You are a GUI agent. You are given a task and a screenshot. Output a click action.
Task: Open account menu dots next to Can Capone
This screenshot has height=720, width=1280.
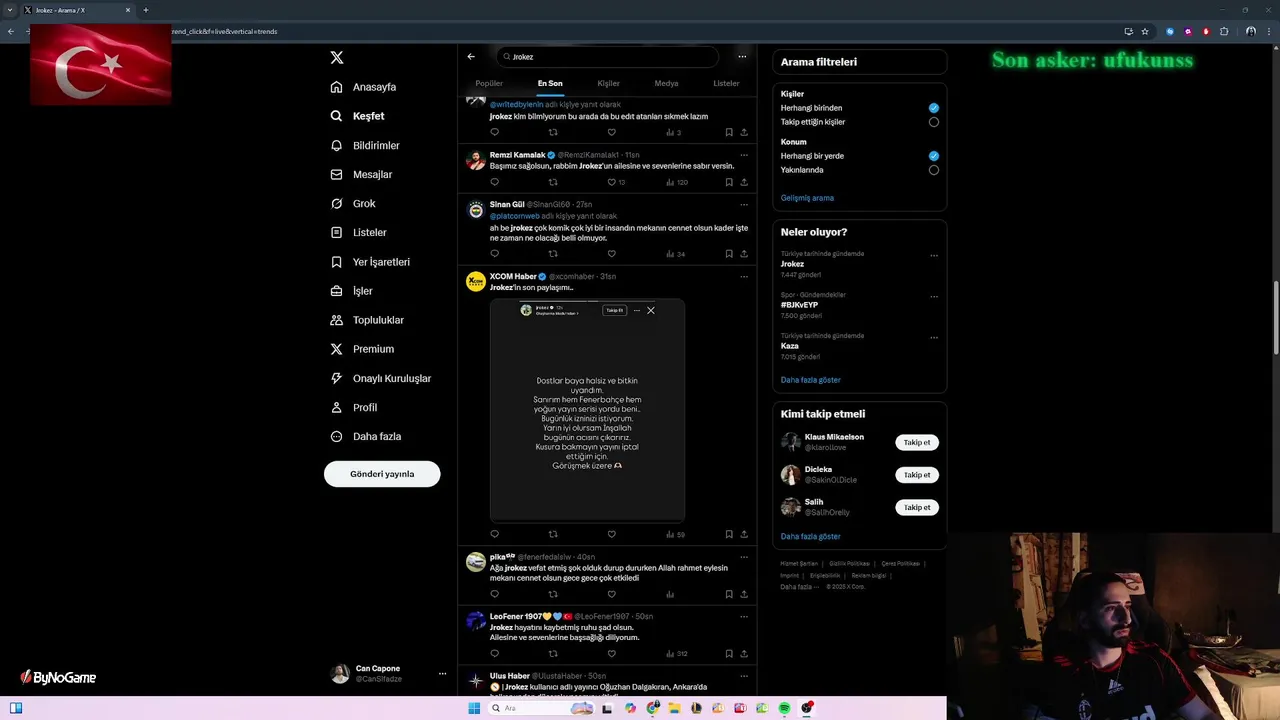coord(442,674)
